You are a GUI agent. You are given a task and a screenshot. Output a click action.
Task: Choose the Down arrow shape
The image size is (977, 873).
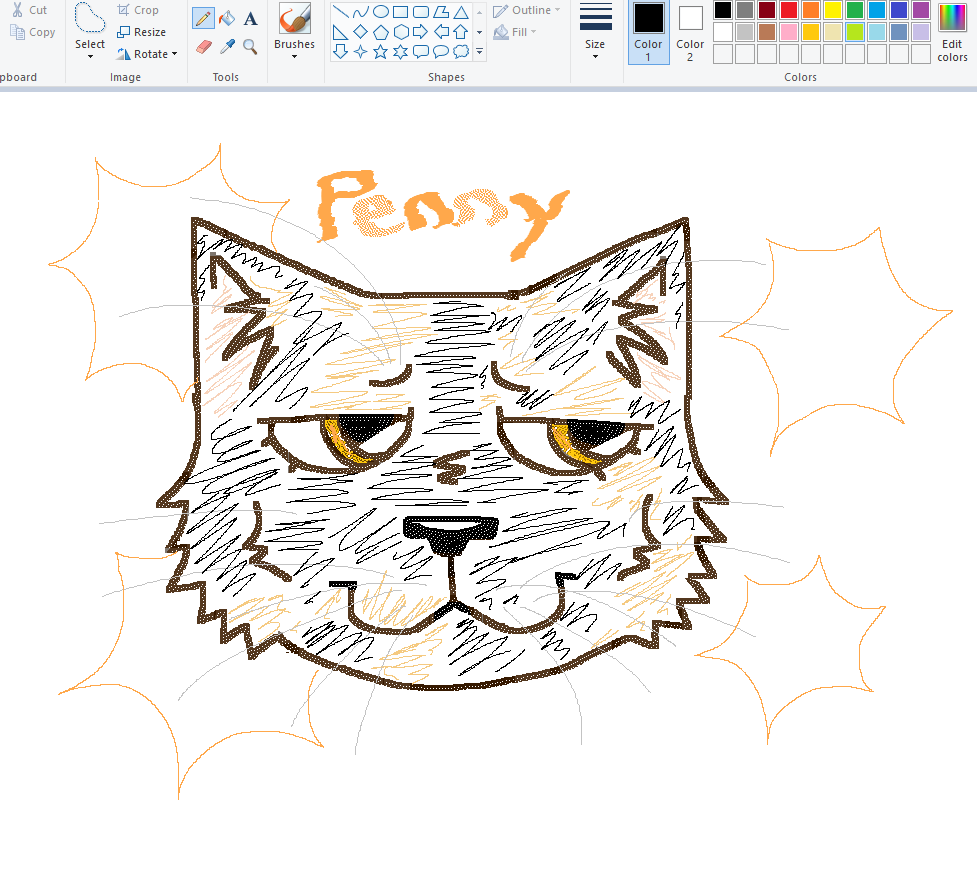tap(340, 52)
